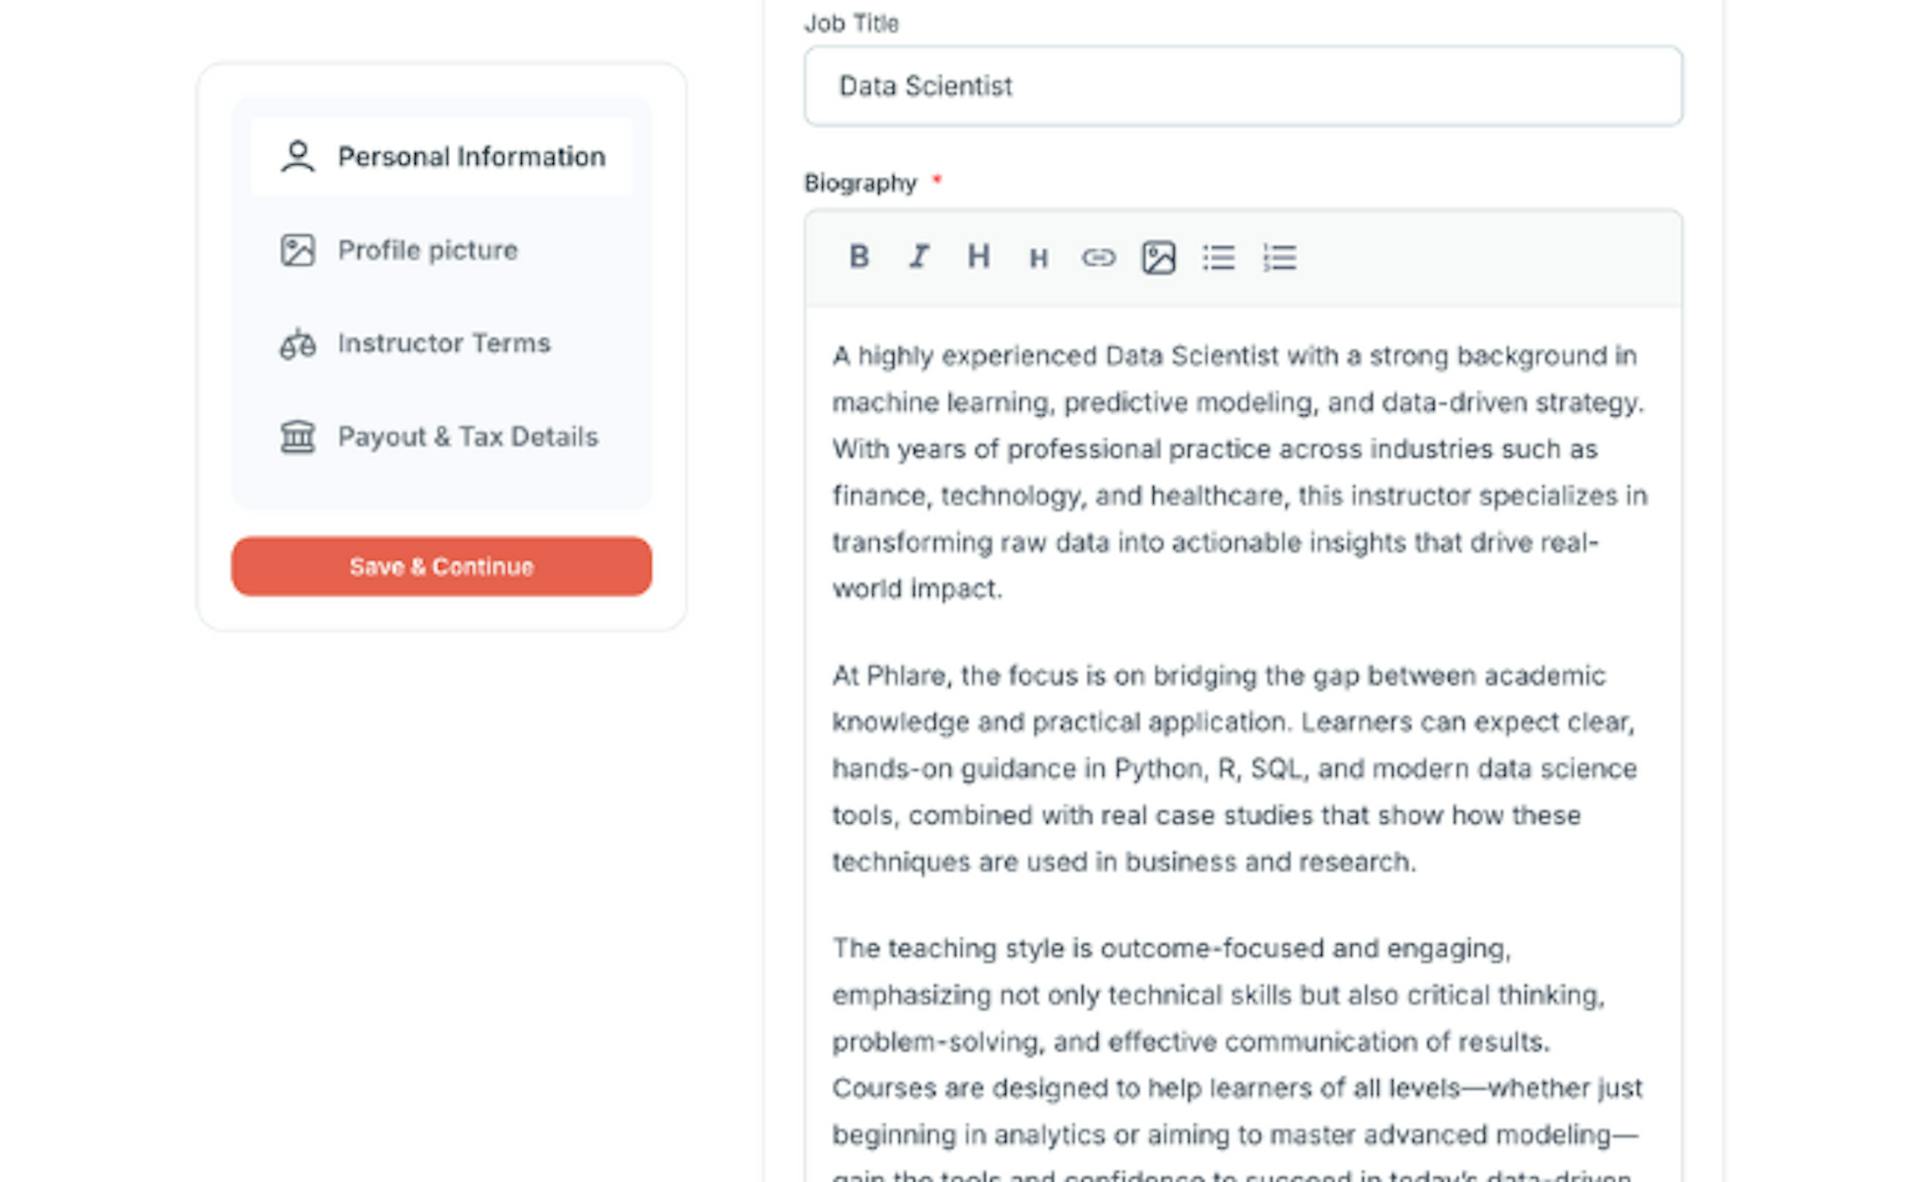Viewport: 1920px width, 1182px height.
Task: Insert an image into the biography
Action: 1158,258
